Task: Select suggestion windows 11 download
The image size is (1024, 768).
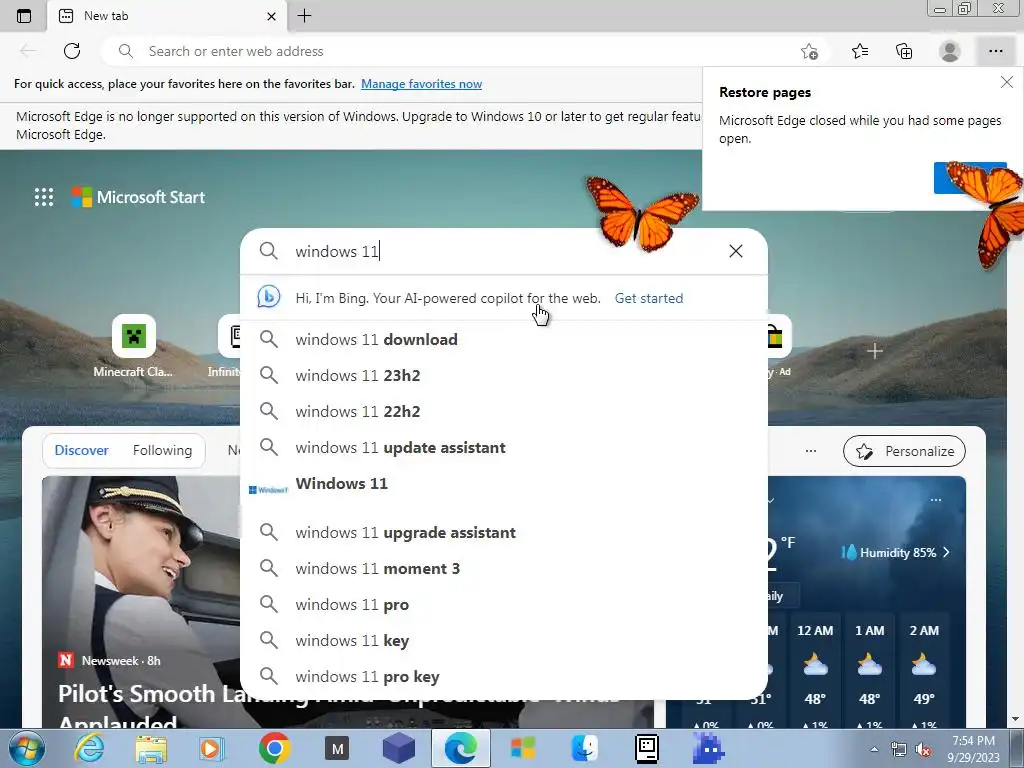Action: click(504, 340)
